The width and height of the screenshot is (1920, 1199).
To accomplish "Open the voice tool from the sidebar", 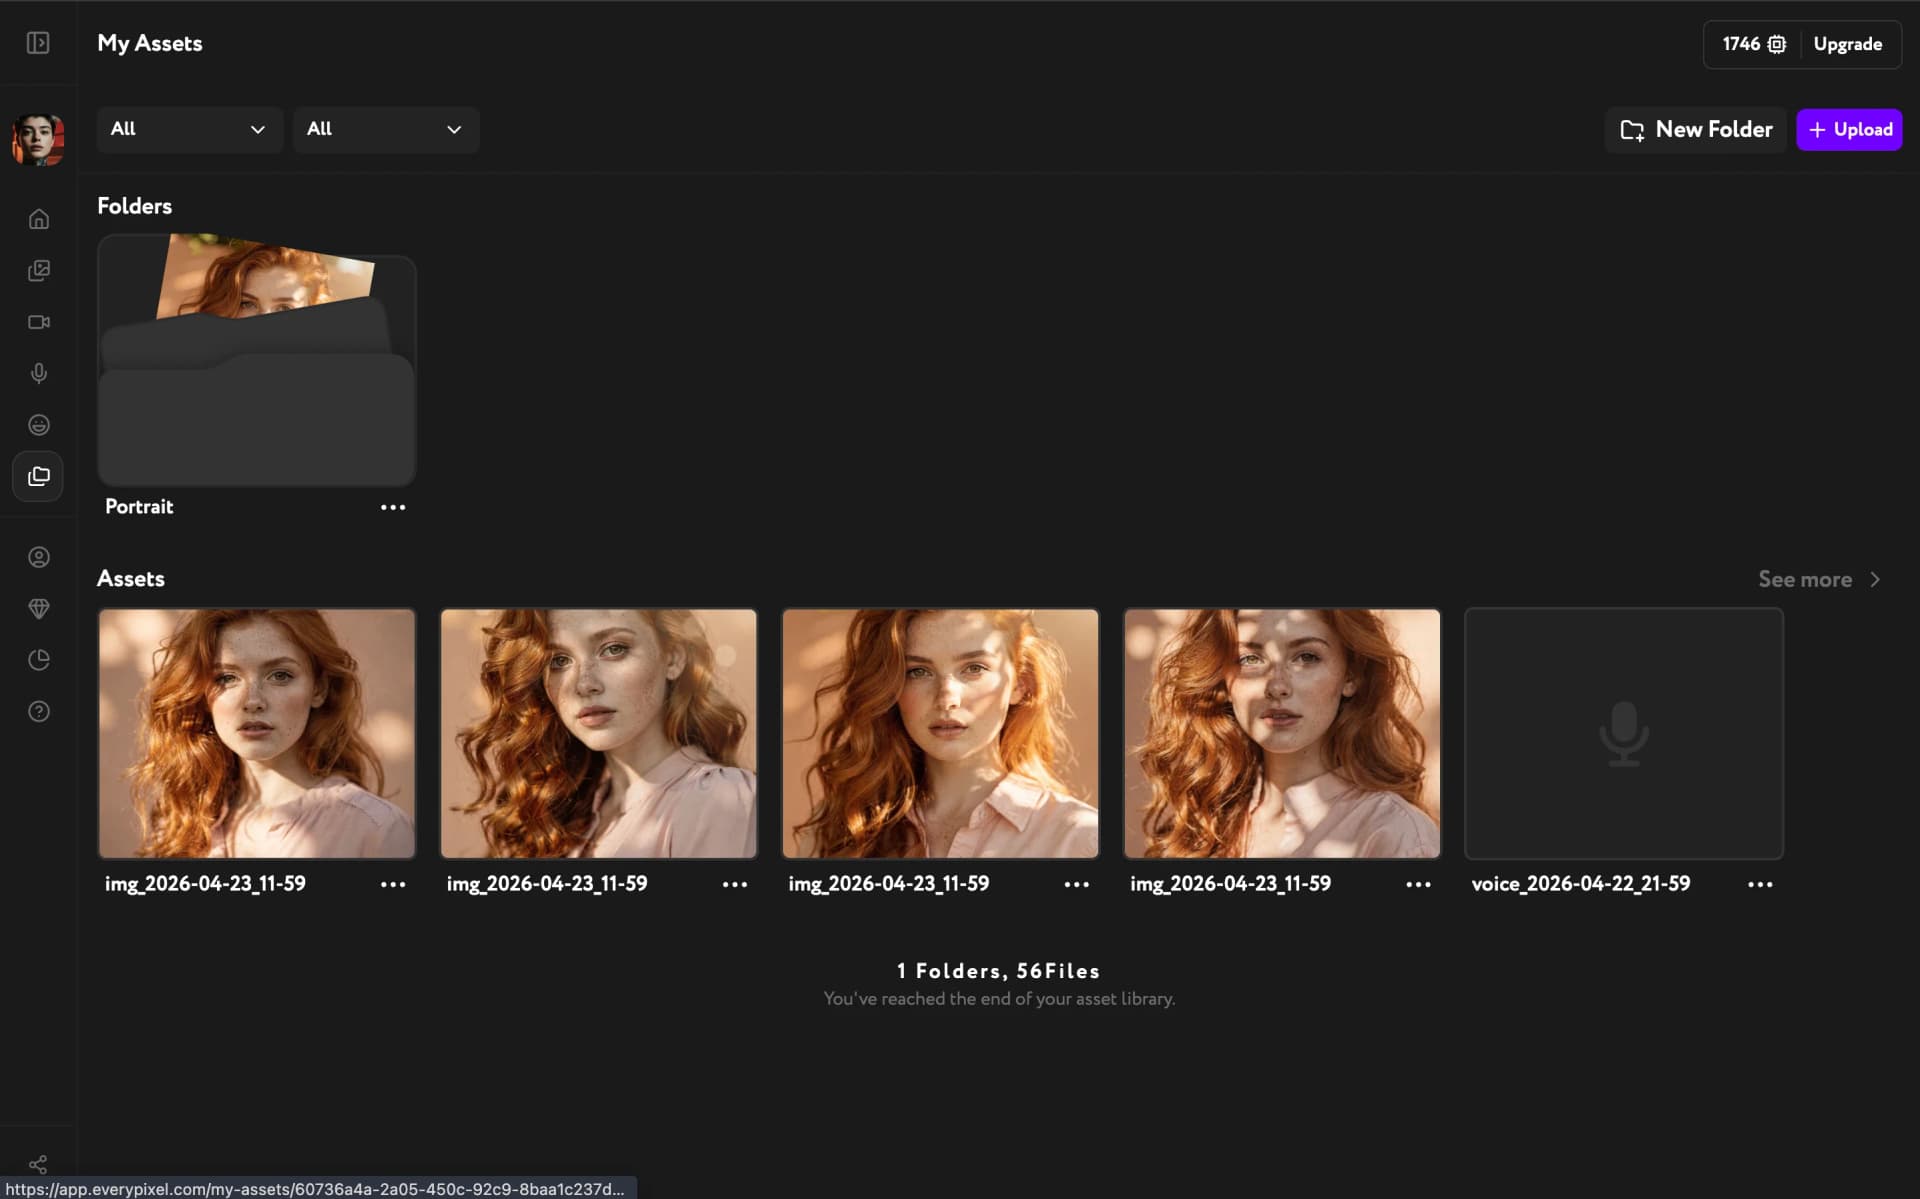I will coord(38,373).
